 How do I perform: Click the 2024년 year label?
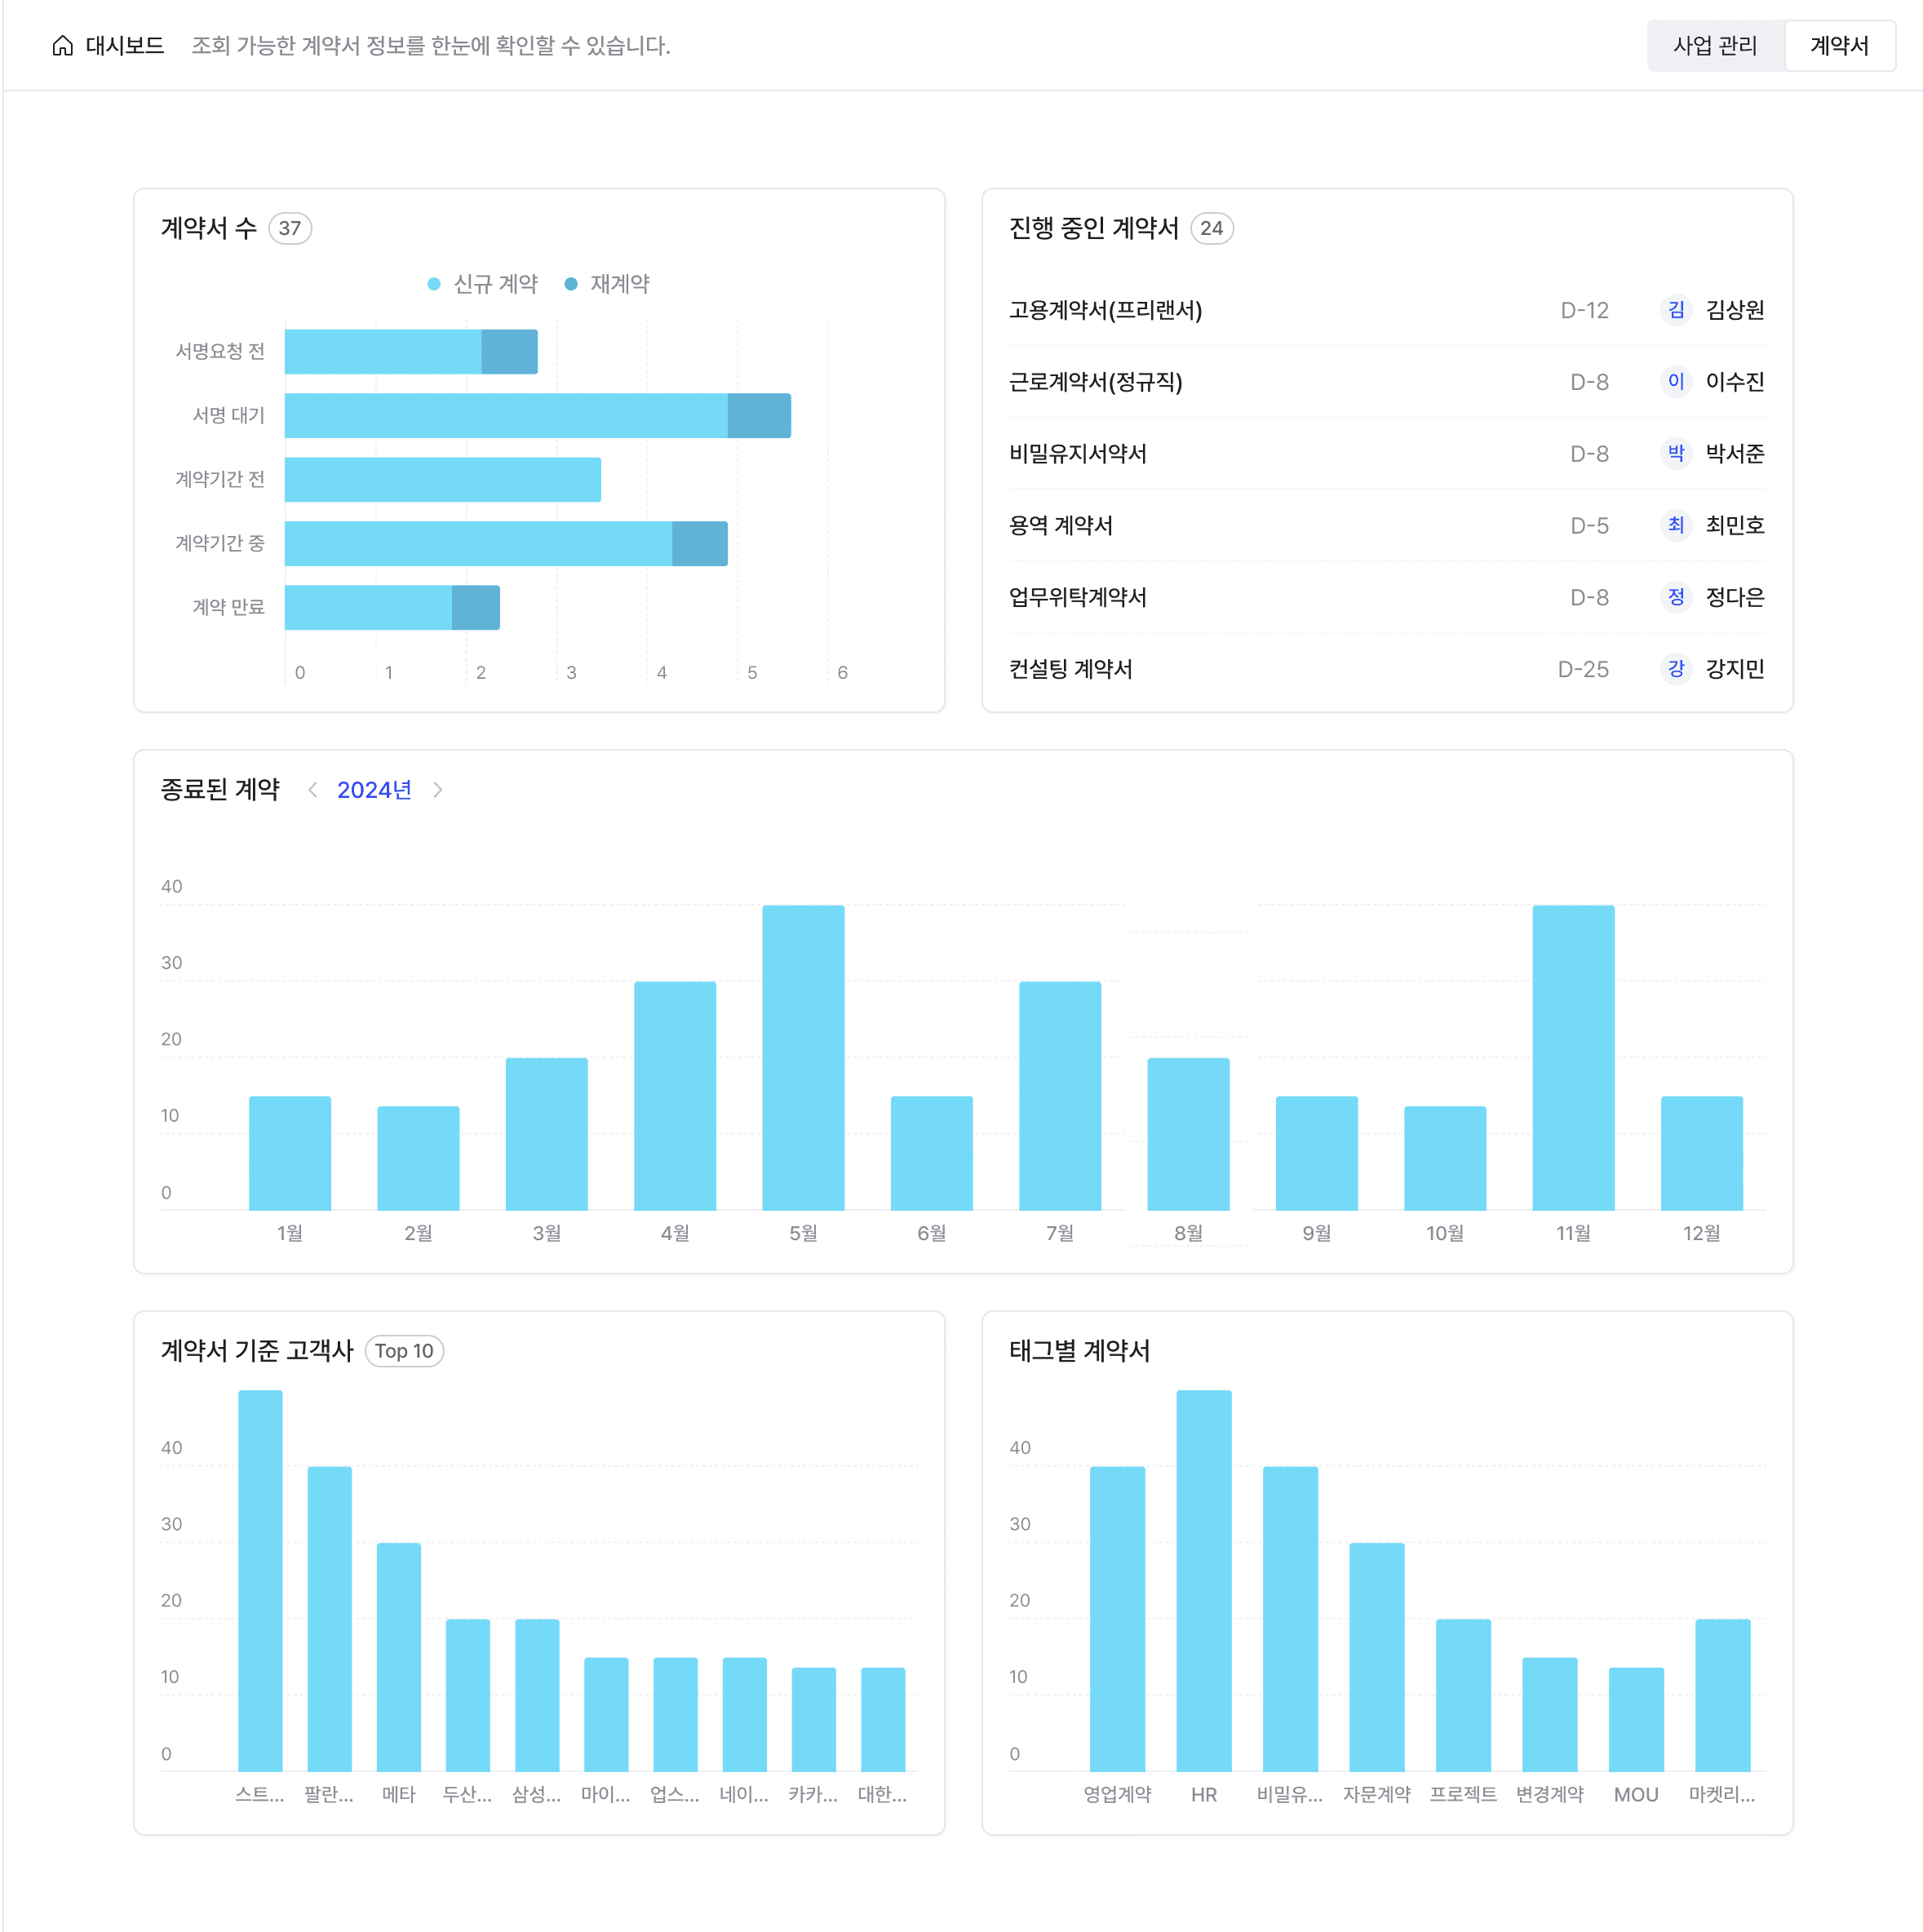pyautogui.click(x=374, y=790)
